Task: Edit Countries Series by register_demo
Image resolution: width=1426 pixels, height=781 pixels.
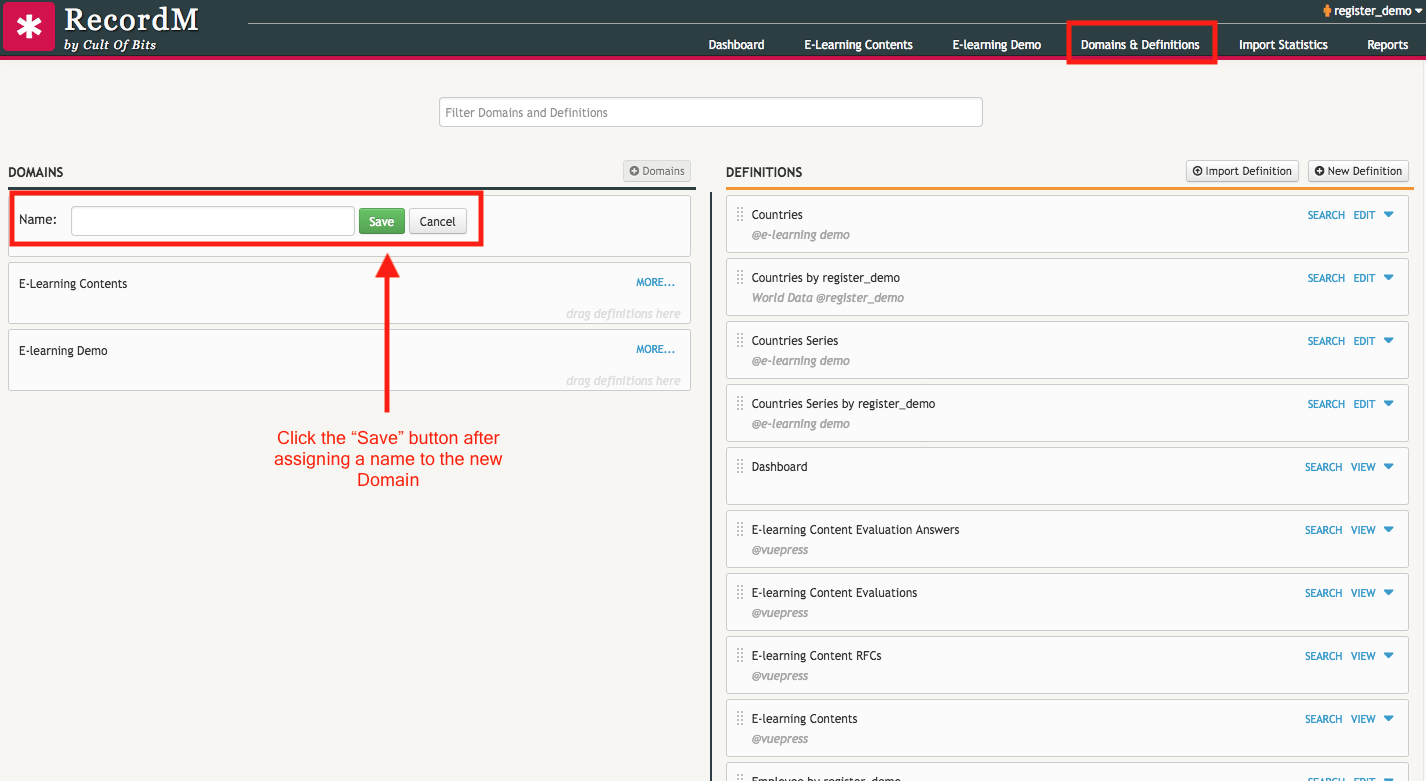Action: pos(1364,404)
